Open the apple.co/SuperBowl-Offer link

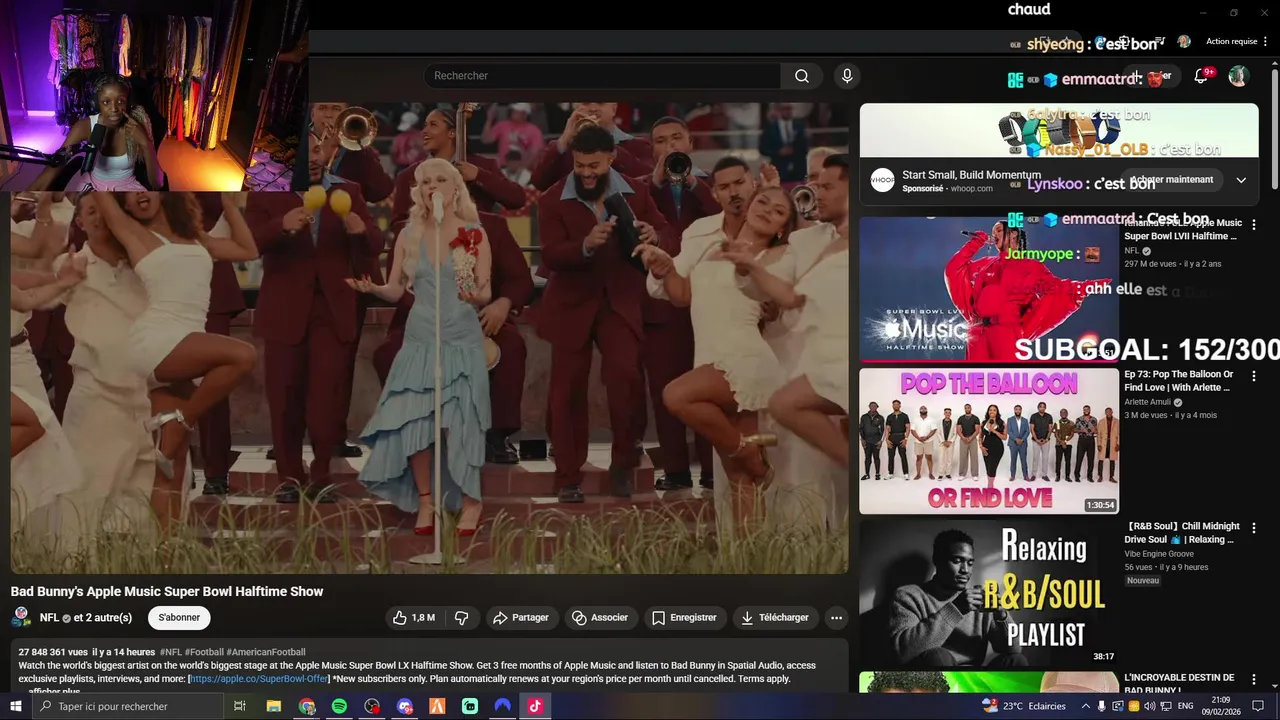coord(258,679)
